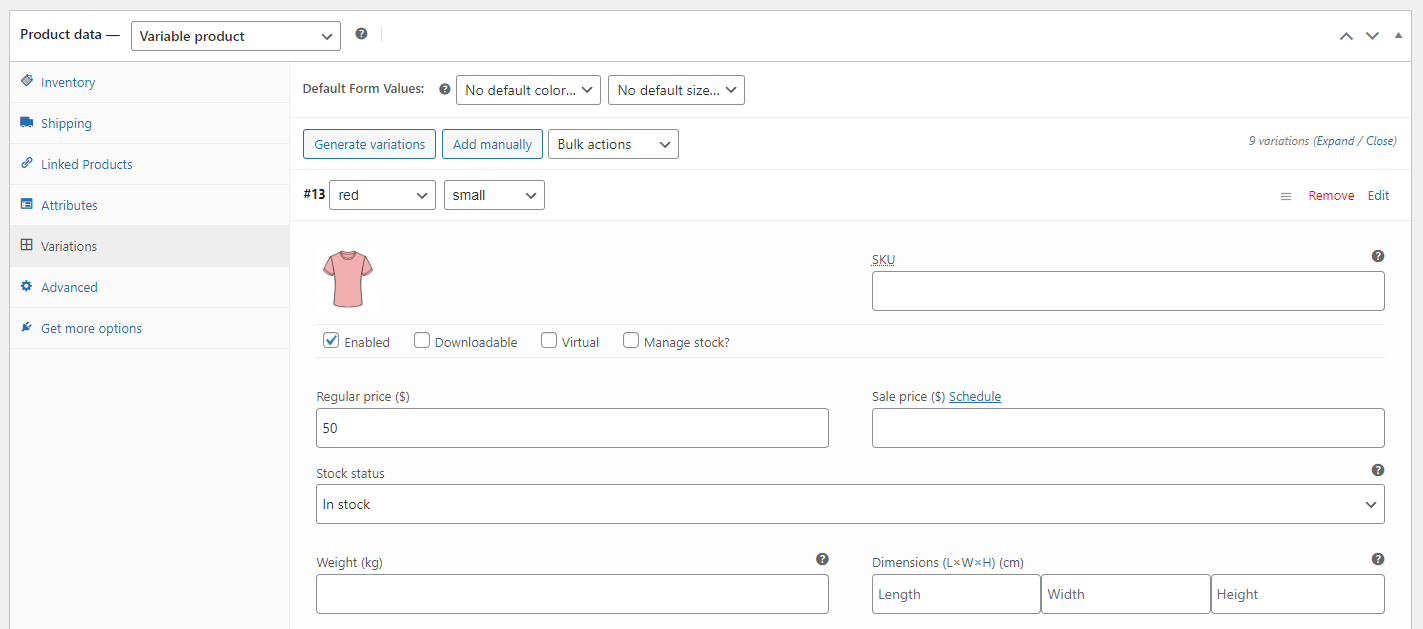Image resolution: width=1423 pixels, height=629 pixels.
Task: Click the help icon beside product type dropdown
Action: (361, 34)
